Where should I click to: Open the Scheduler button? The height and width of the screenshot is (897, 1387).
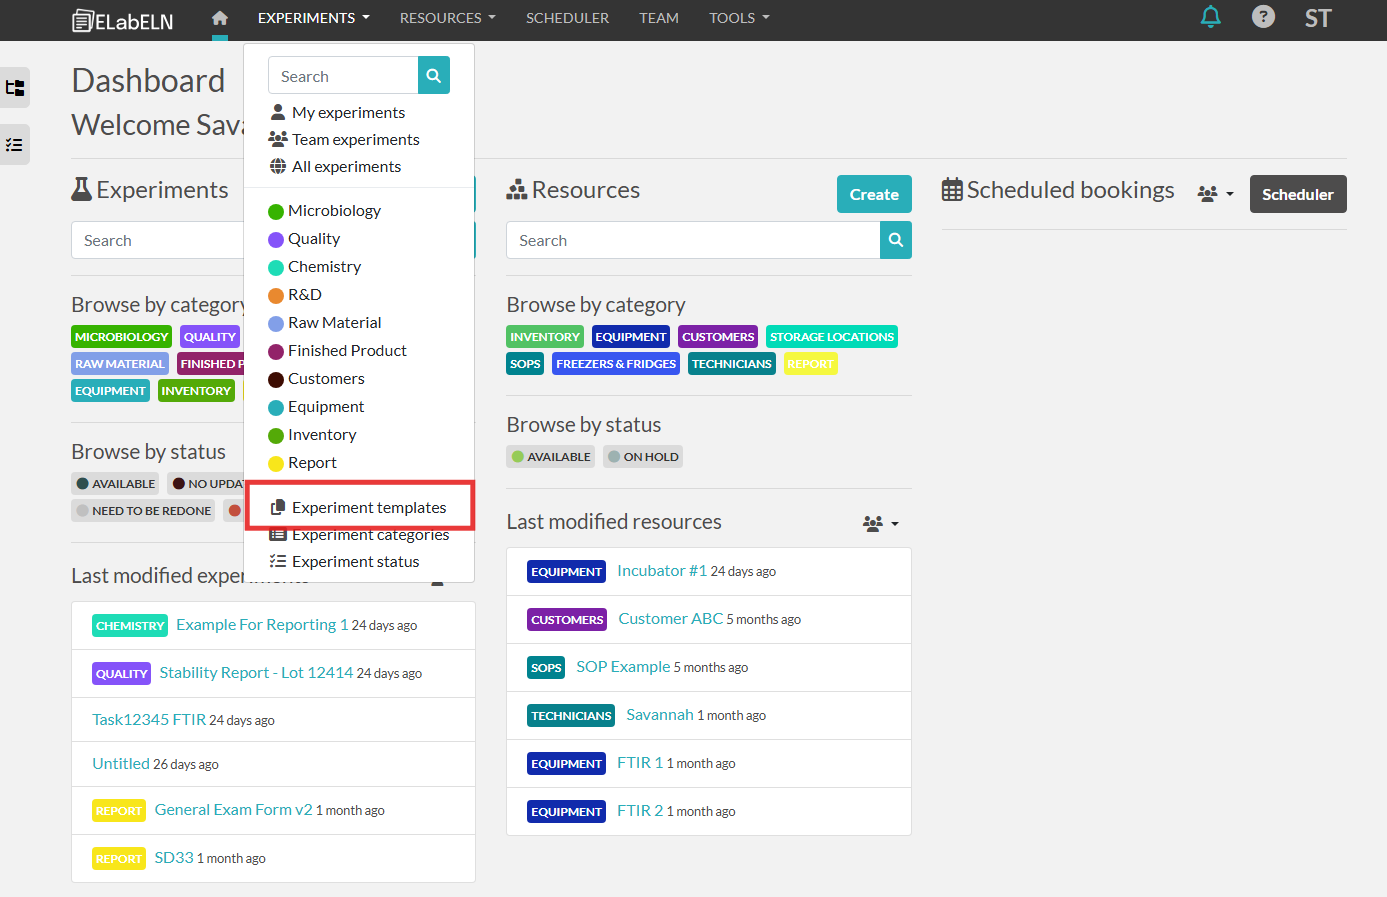coord(1297,194)
